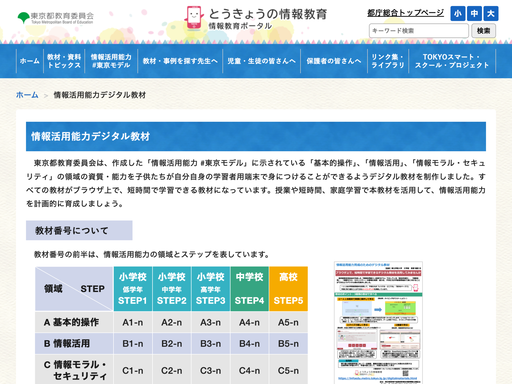Viewport: 512px width, 384px height.
Task: Open 情報活用能力 #東京モデル menu item
Action: point(111,61)
